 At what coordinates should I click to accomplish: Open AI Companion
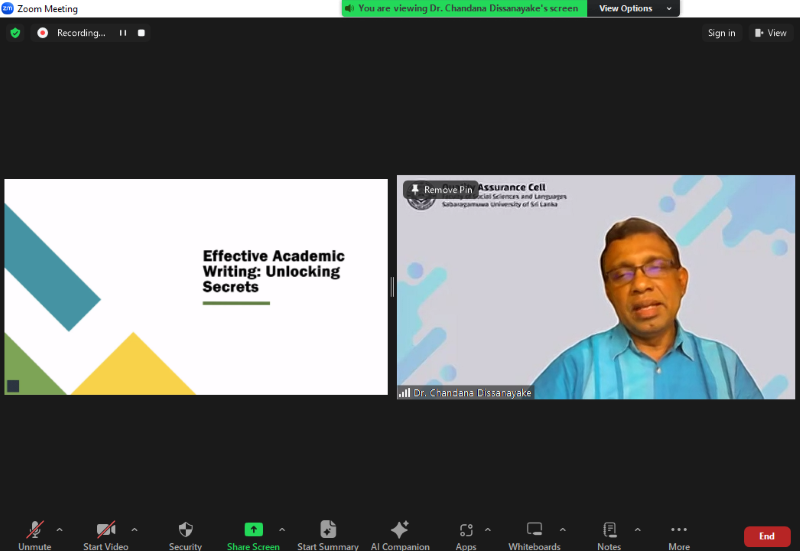click(400, 531)
